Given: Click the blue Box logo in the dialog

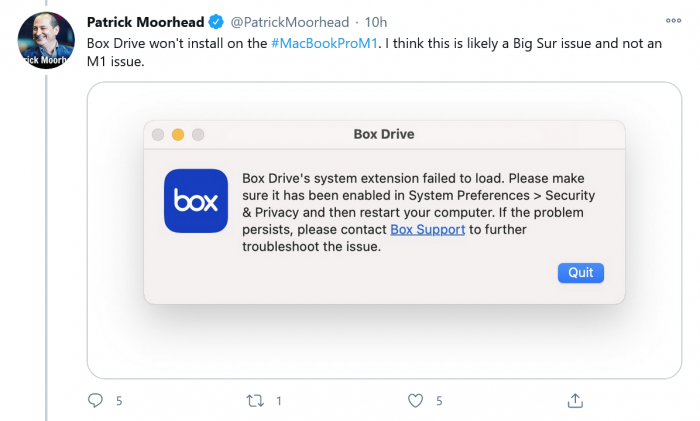Looking at the screenshot, I should point(196,201).
